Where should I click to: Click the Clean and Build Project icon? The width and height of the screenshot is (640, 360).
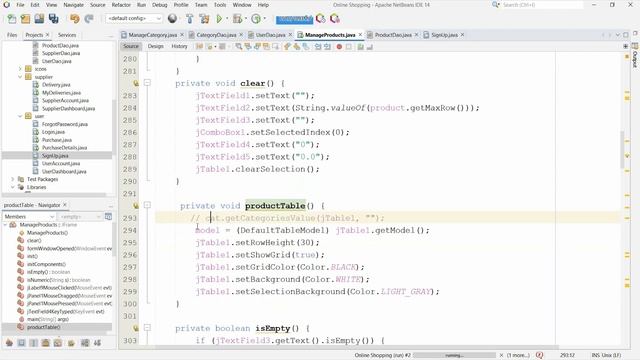point(204,19)
